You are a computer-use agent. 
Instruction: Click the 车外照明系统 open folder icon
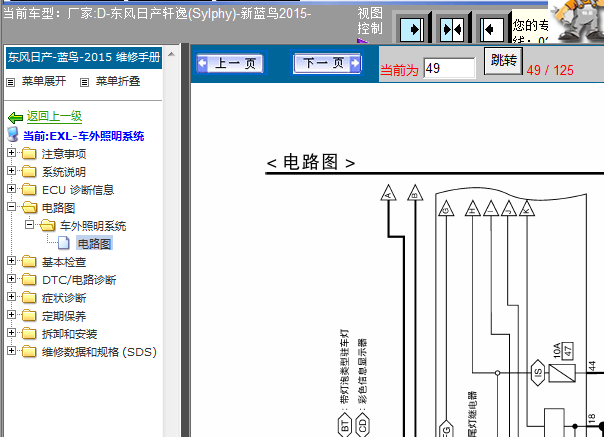pos(48,225)
